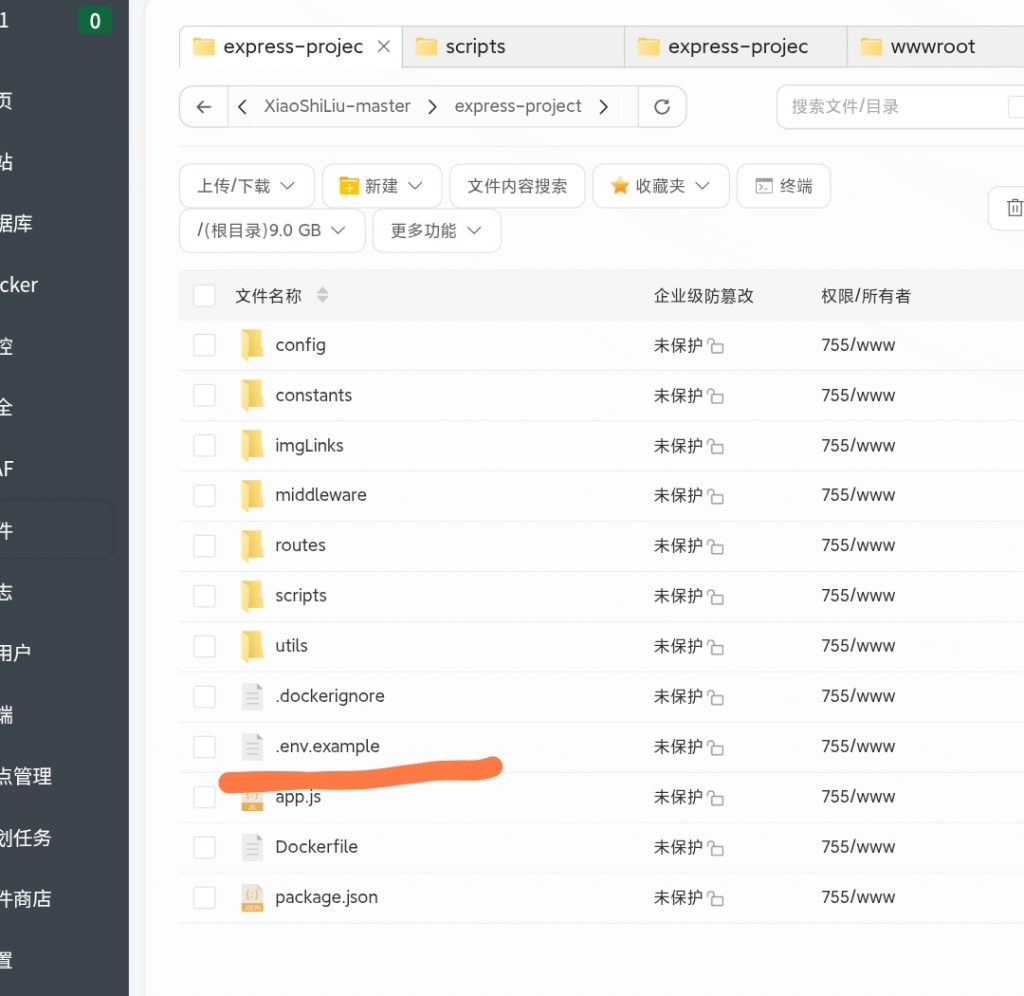Click the back arrow navigation button
The width and height of the screenshot is (1024, 996).
(204, 107)
